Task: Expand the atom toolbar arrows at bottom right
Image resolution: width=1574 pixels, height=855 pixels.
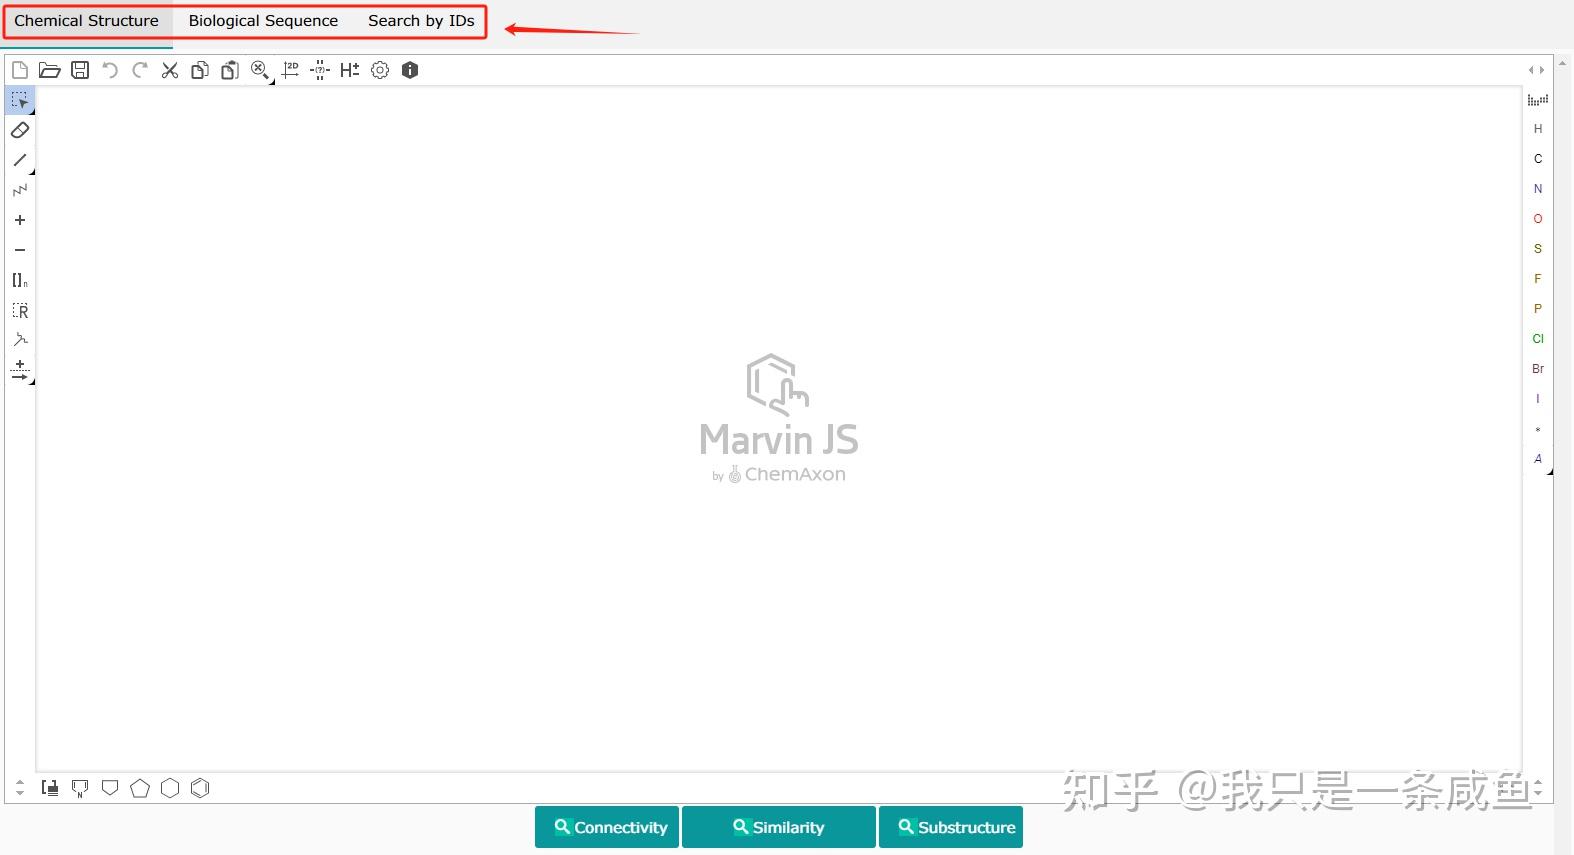Action: 1538,788
